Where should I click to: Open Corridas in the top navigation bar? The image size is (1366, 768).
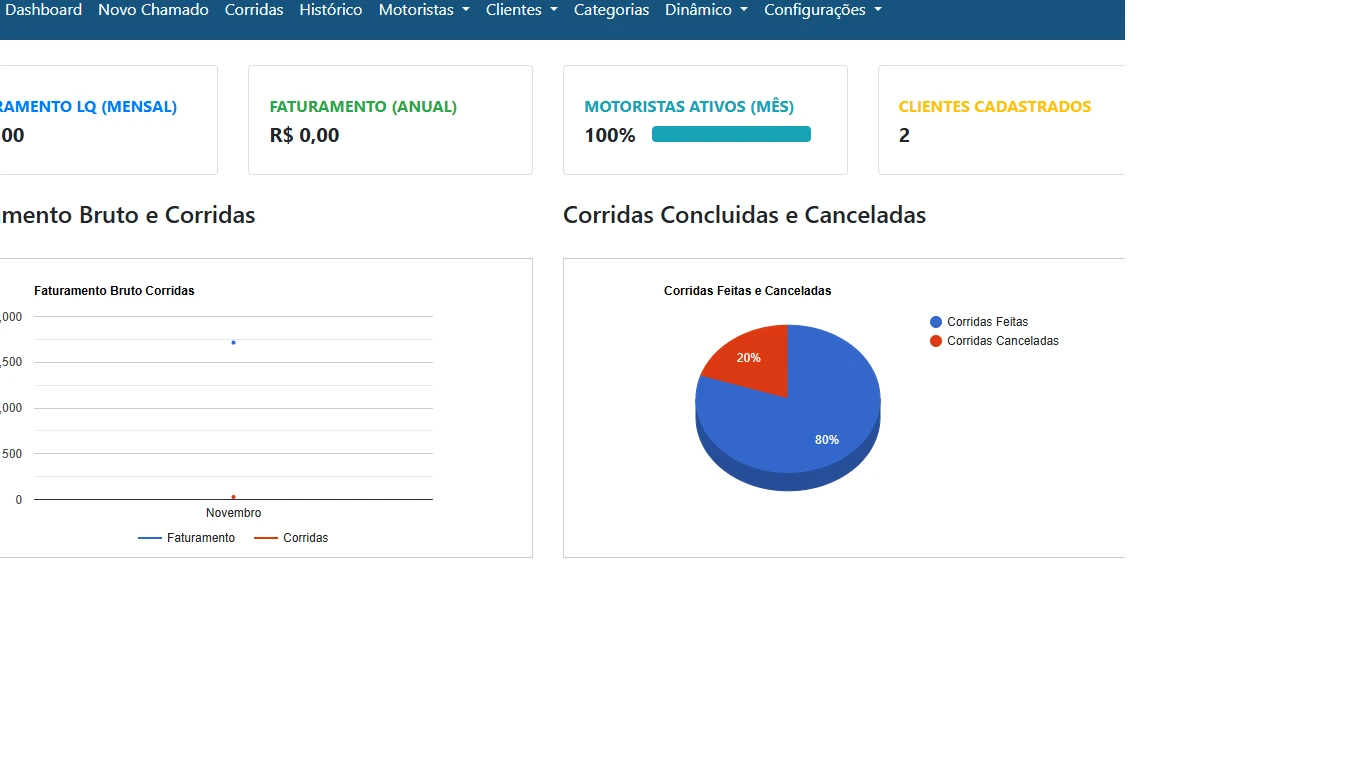point(254,10)
